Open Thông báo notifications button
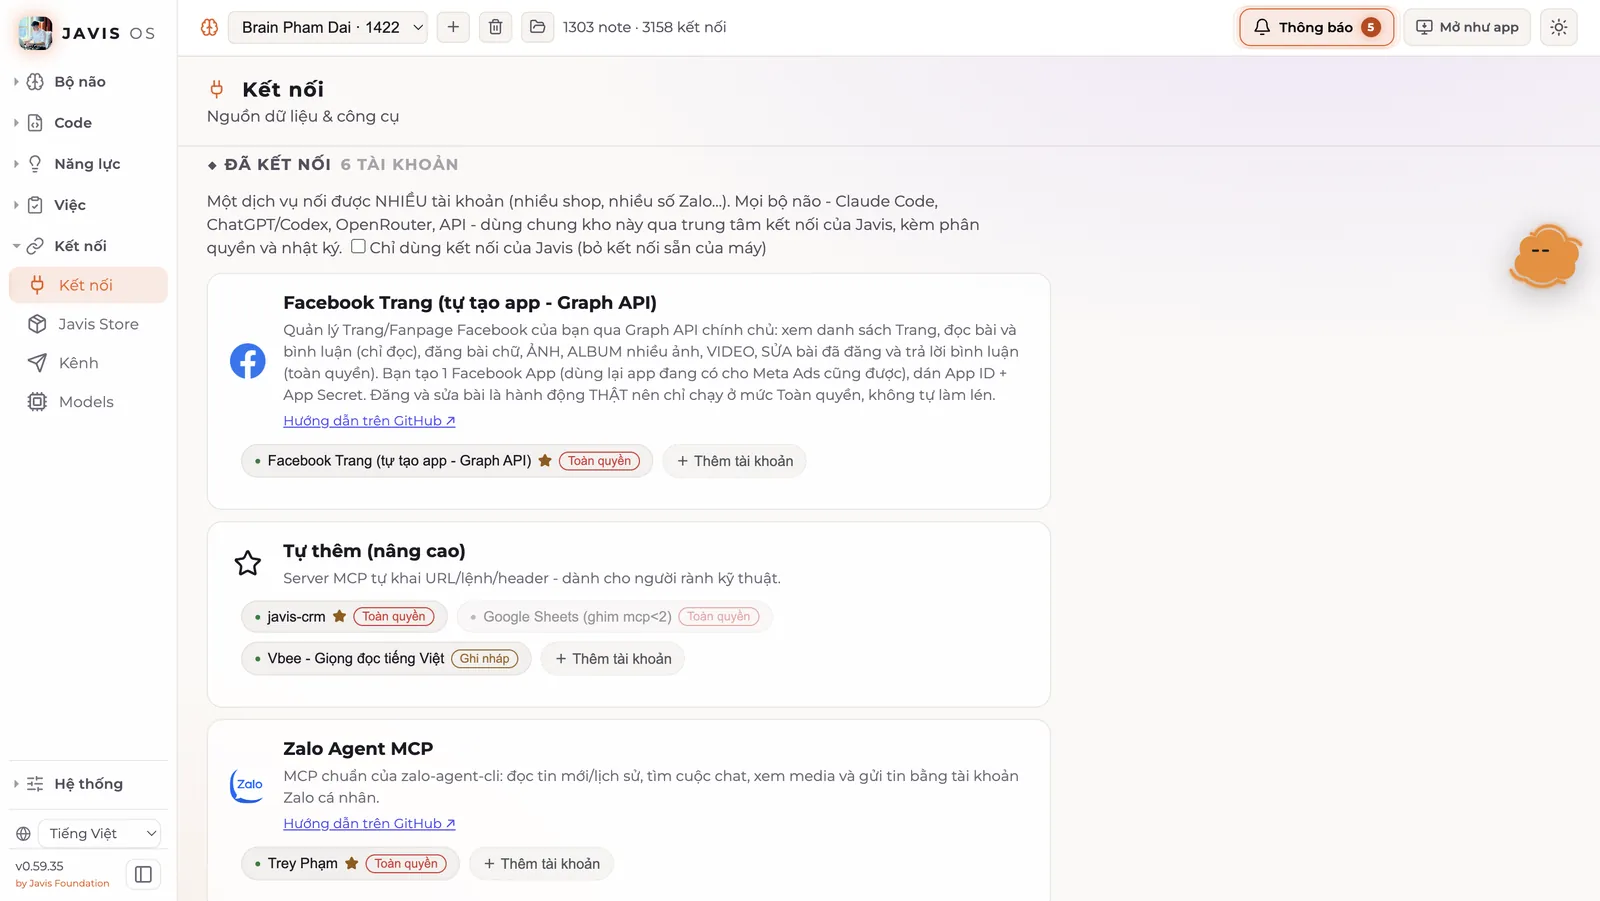The image size is (1600, 901). pyautogui.click(x=1316, y=27)
